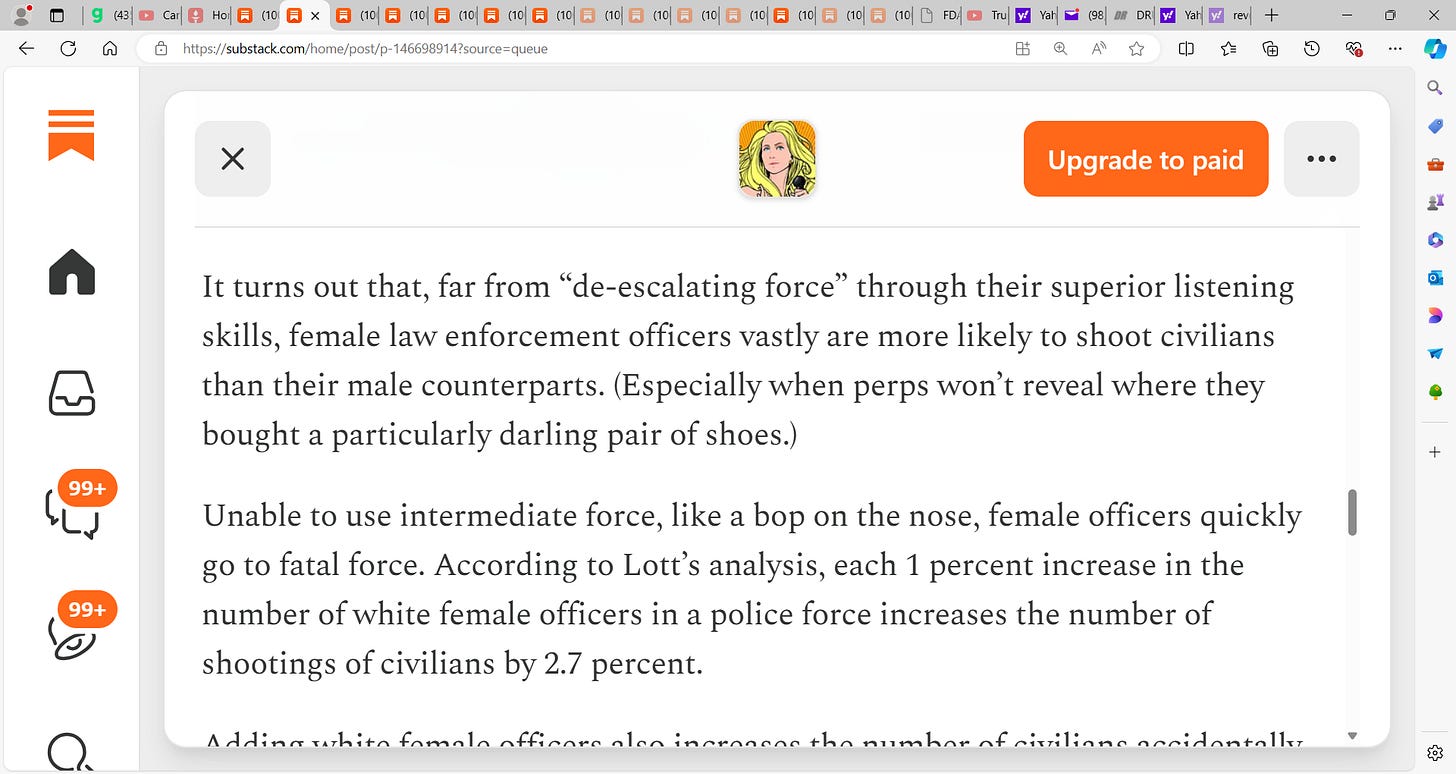Switch to the "DR" tab

pos(1132,15)
